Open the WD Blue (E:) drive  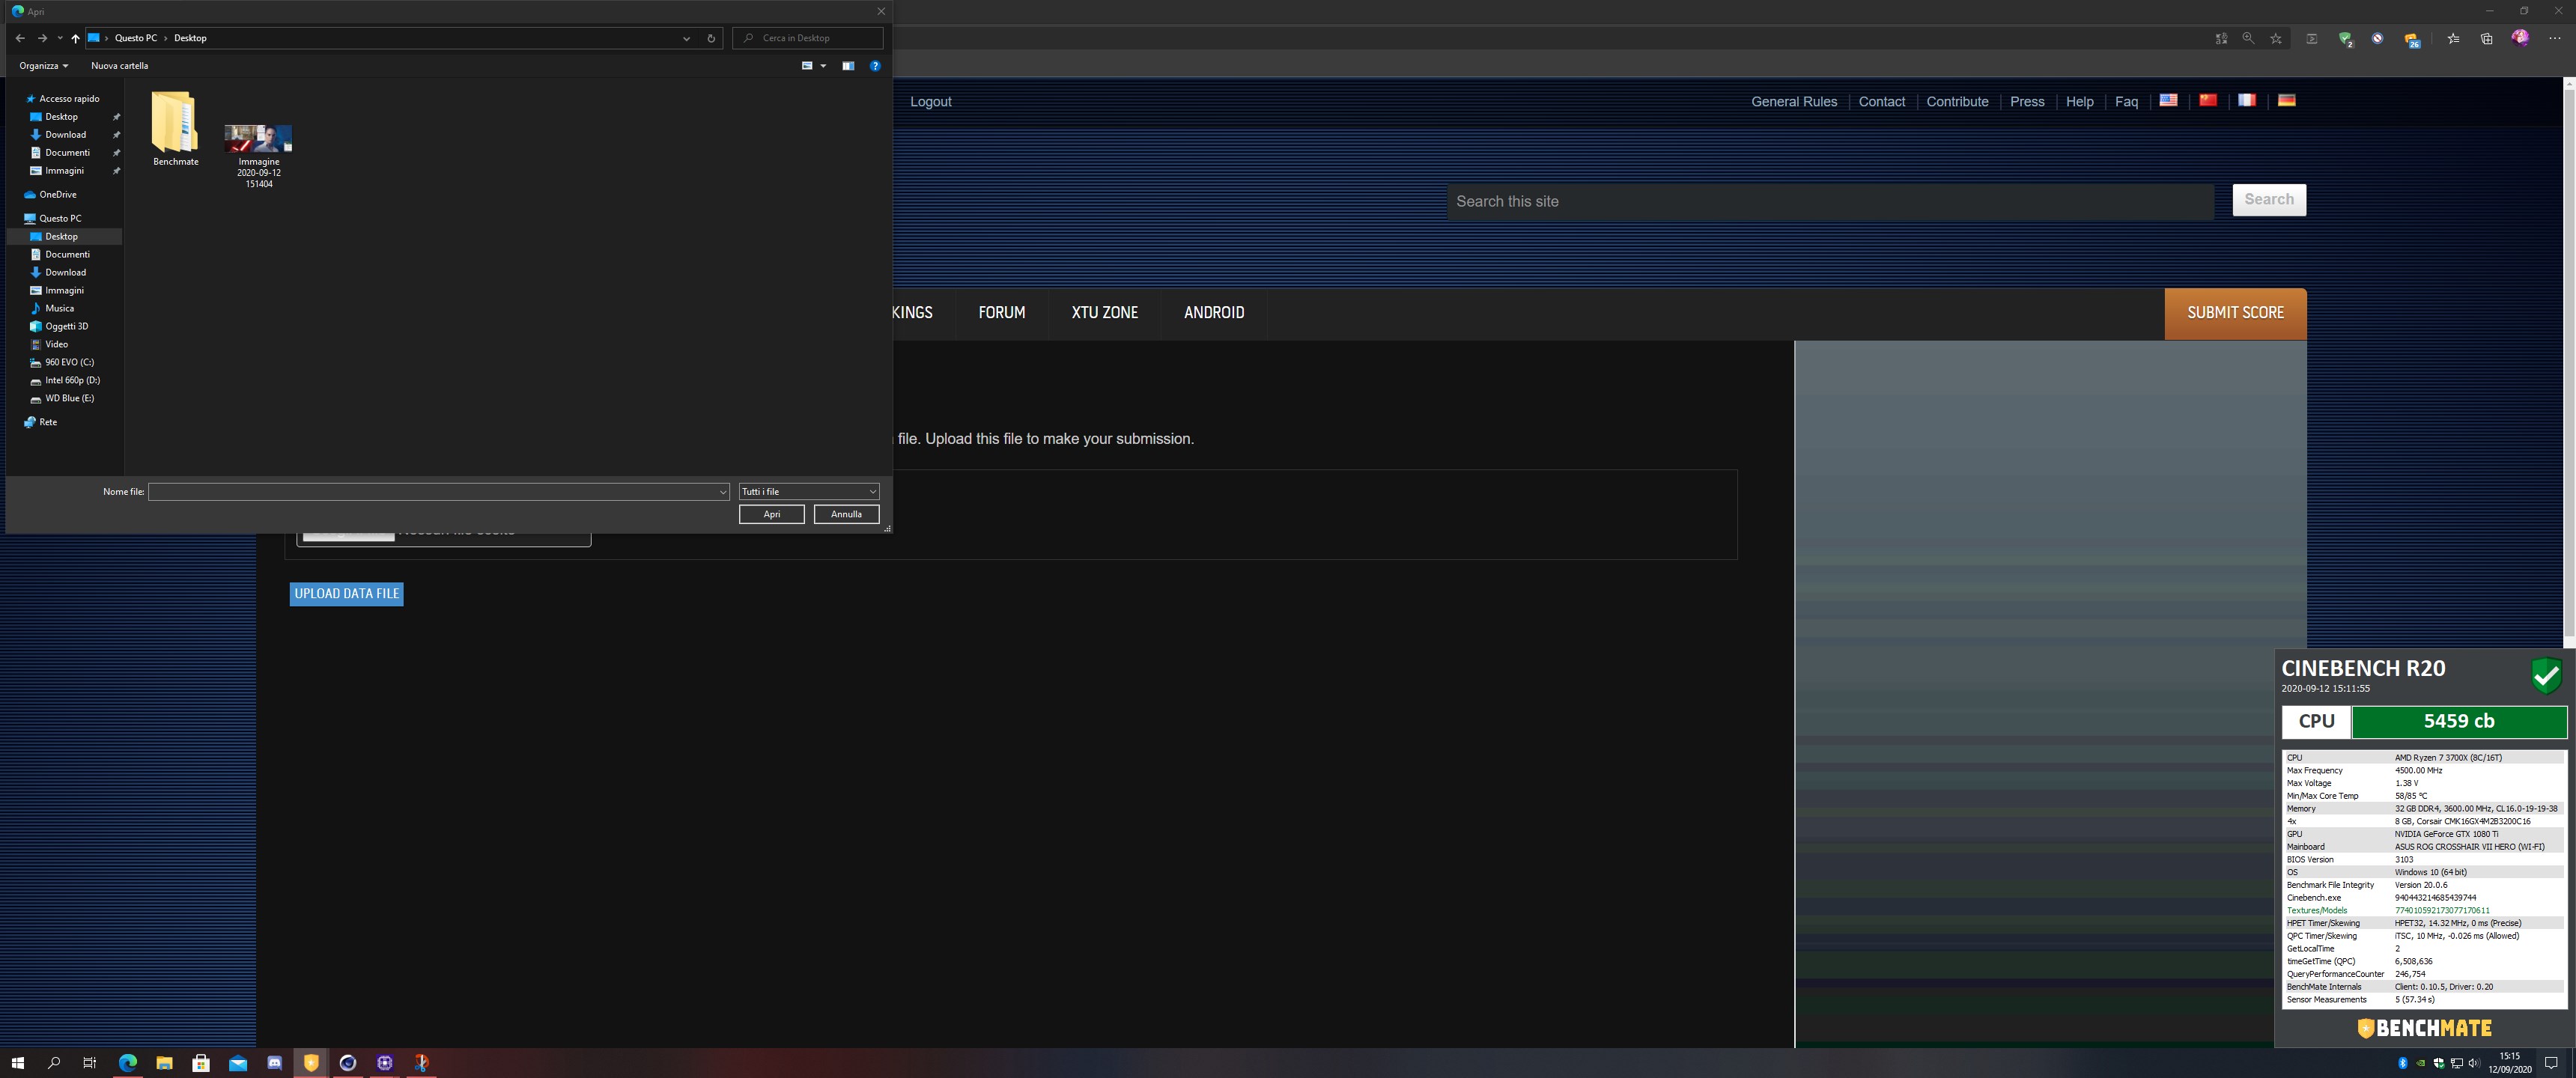(69, 399)
